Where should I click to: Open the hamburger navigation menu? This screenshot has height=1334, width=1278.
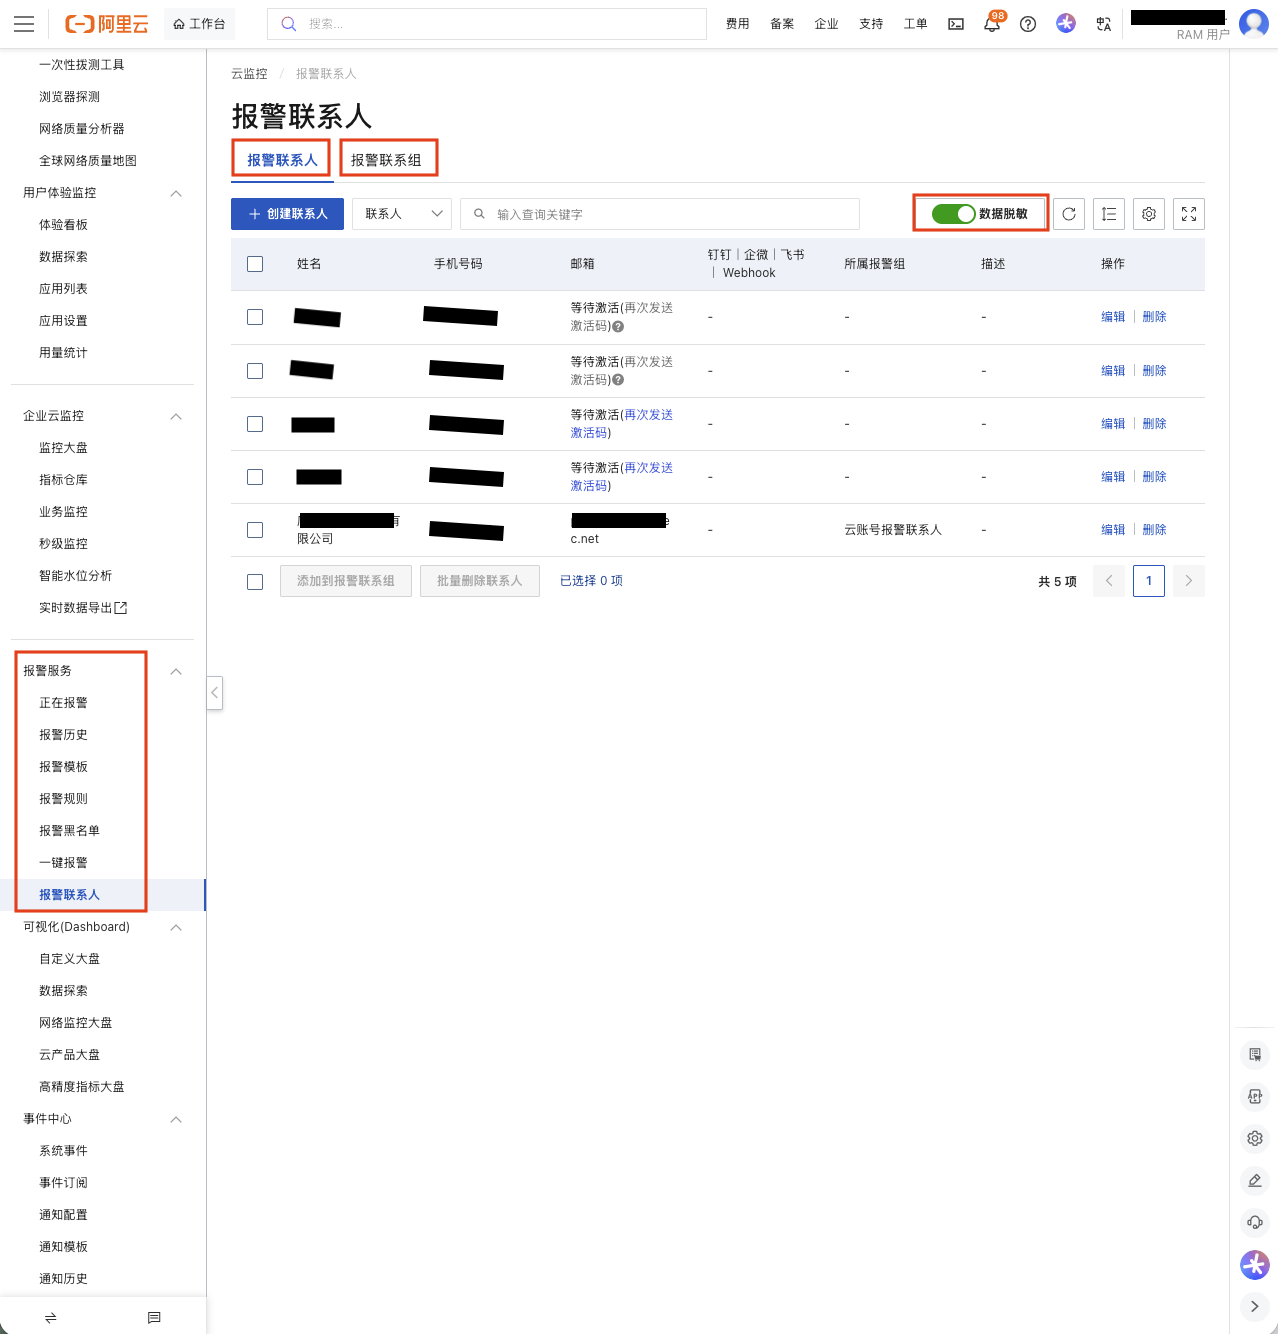pos(24,24)
